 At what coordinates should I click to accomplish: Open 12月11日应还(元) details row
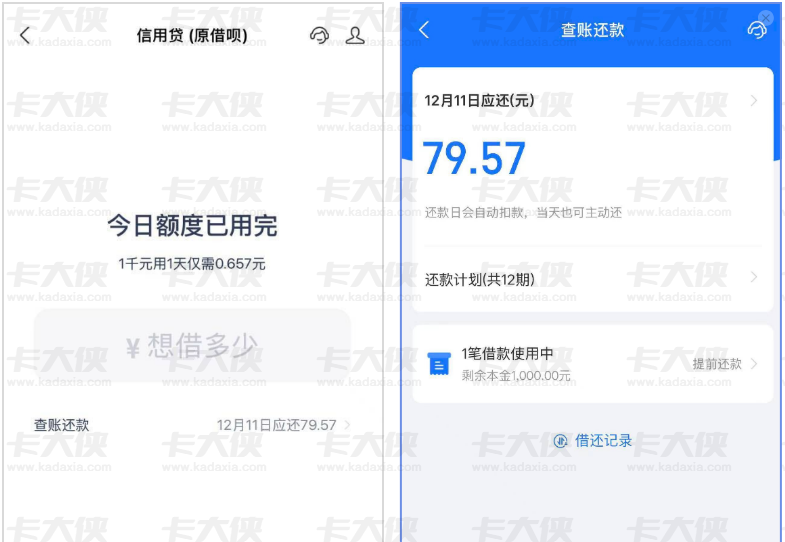(x=592, y=101)
